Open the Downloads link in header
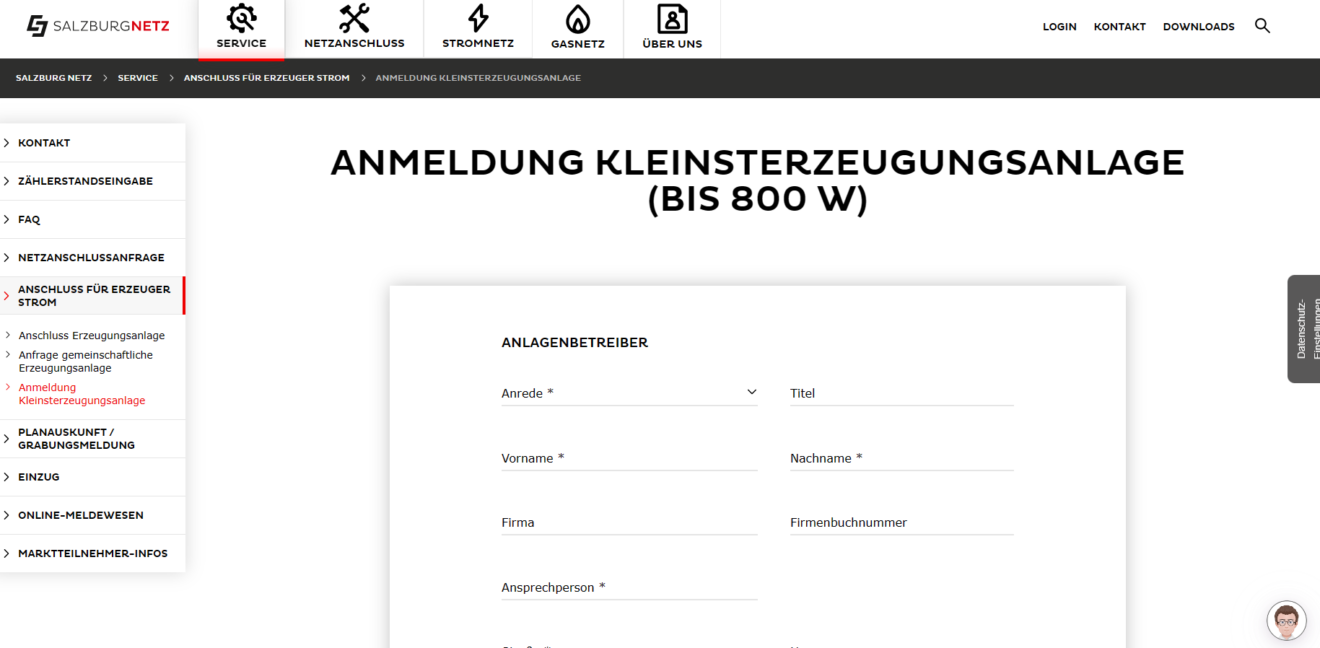The height and width of the screenshot is (648, 1320). tap(1198, 27)
